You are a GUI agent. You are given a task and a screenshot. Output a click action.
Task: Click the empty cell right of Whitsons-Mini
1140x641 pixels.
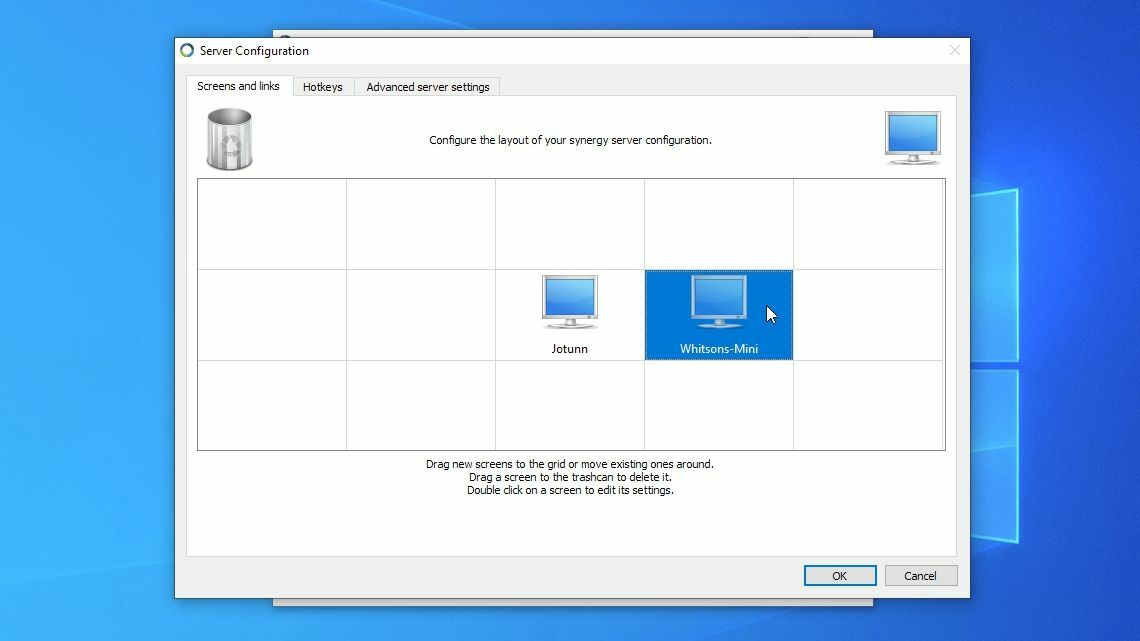pos(868,315)
